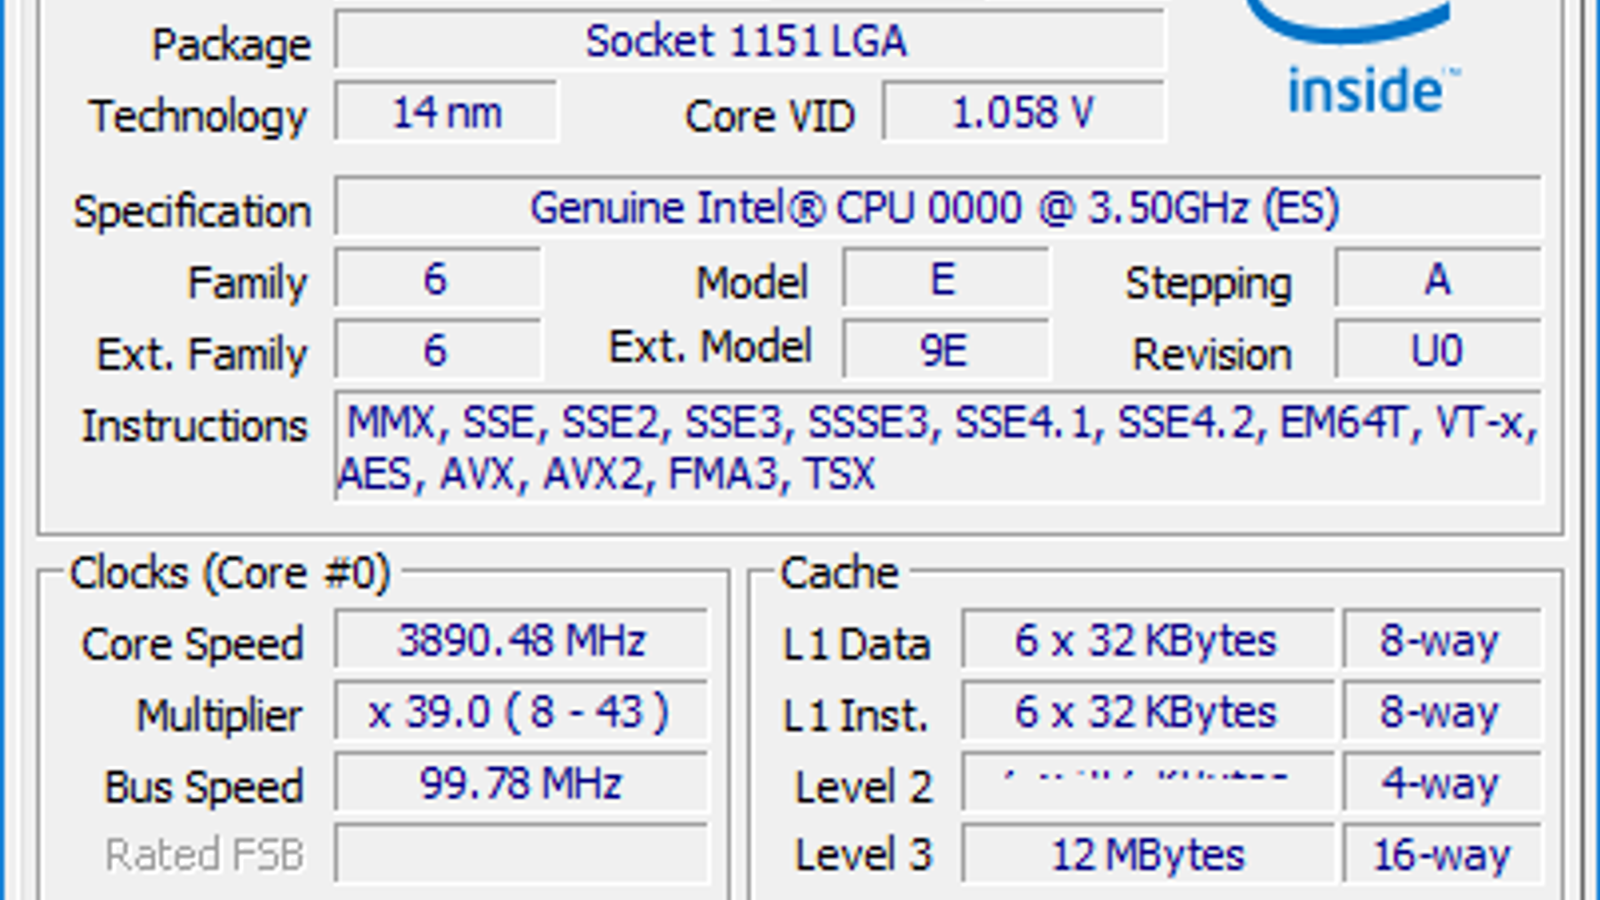This screenshot has width=1600, height=900.
Task: Click the Model field showing E
Action: click(945, 280)
